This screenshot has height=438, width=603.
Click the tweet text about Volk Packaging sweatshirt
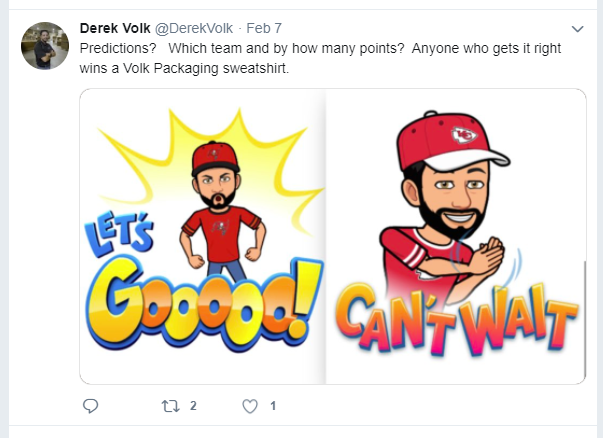tap(320, 58)
